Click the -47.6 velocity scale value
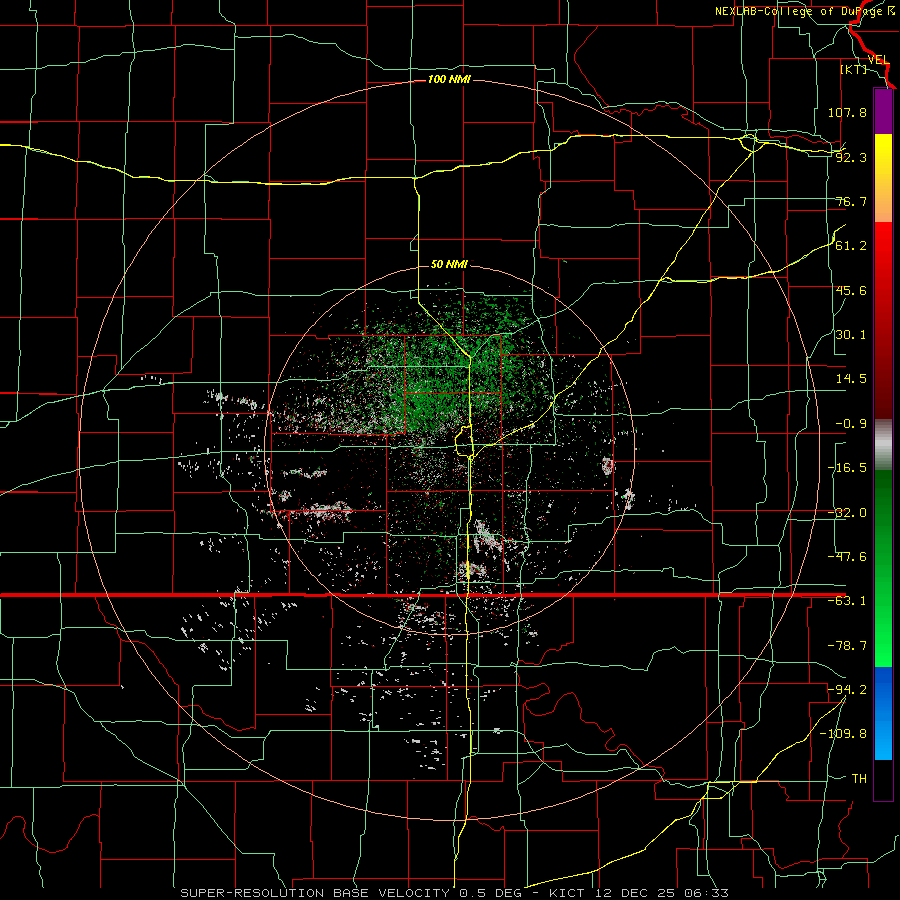Viewport: 900px width, 900px height. 847,557
